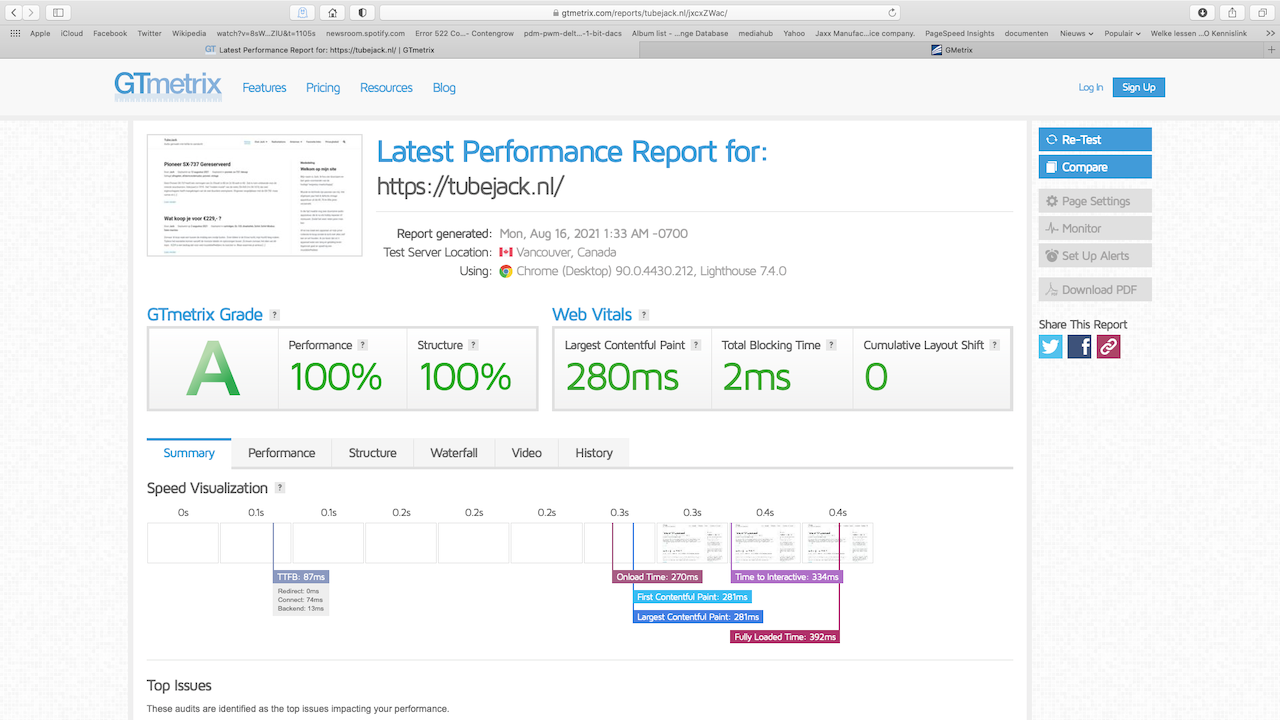Share the report on Facebook
The width and height of the screenshot is (1280, 720).
[1080, 346]
